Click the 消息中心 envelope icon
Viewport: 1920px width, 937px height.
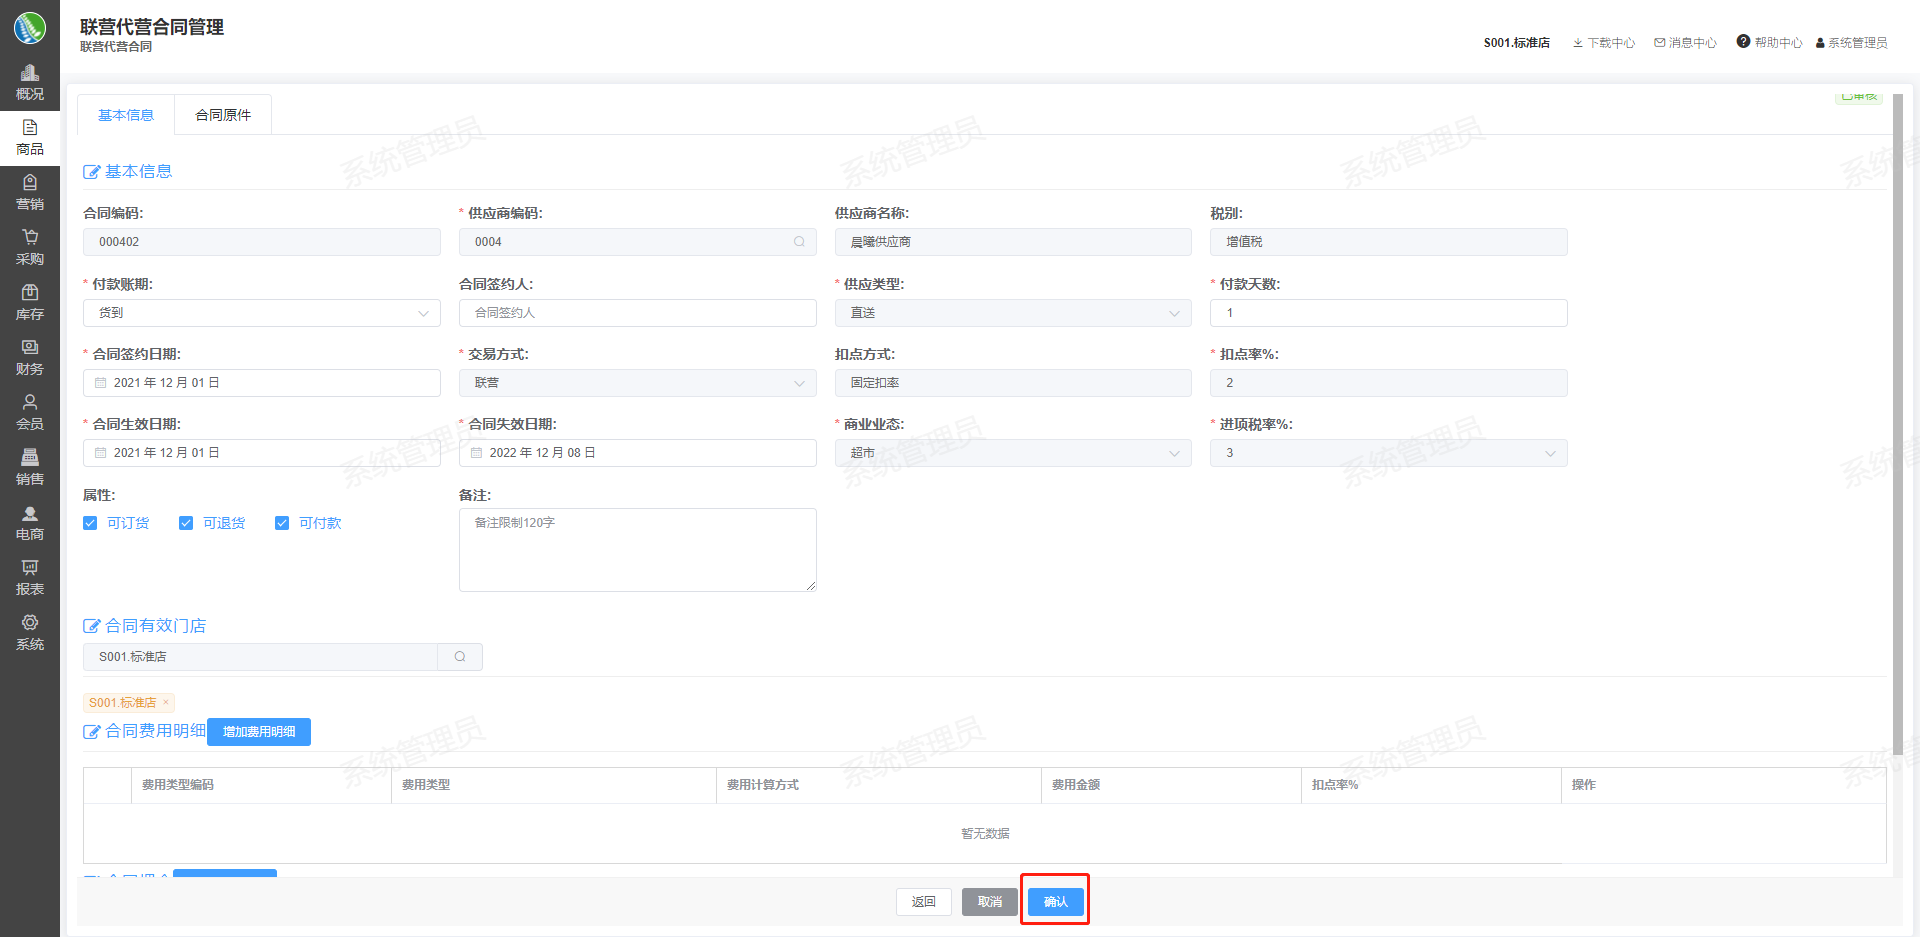1660,43
